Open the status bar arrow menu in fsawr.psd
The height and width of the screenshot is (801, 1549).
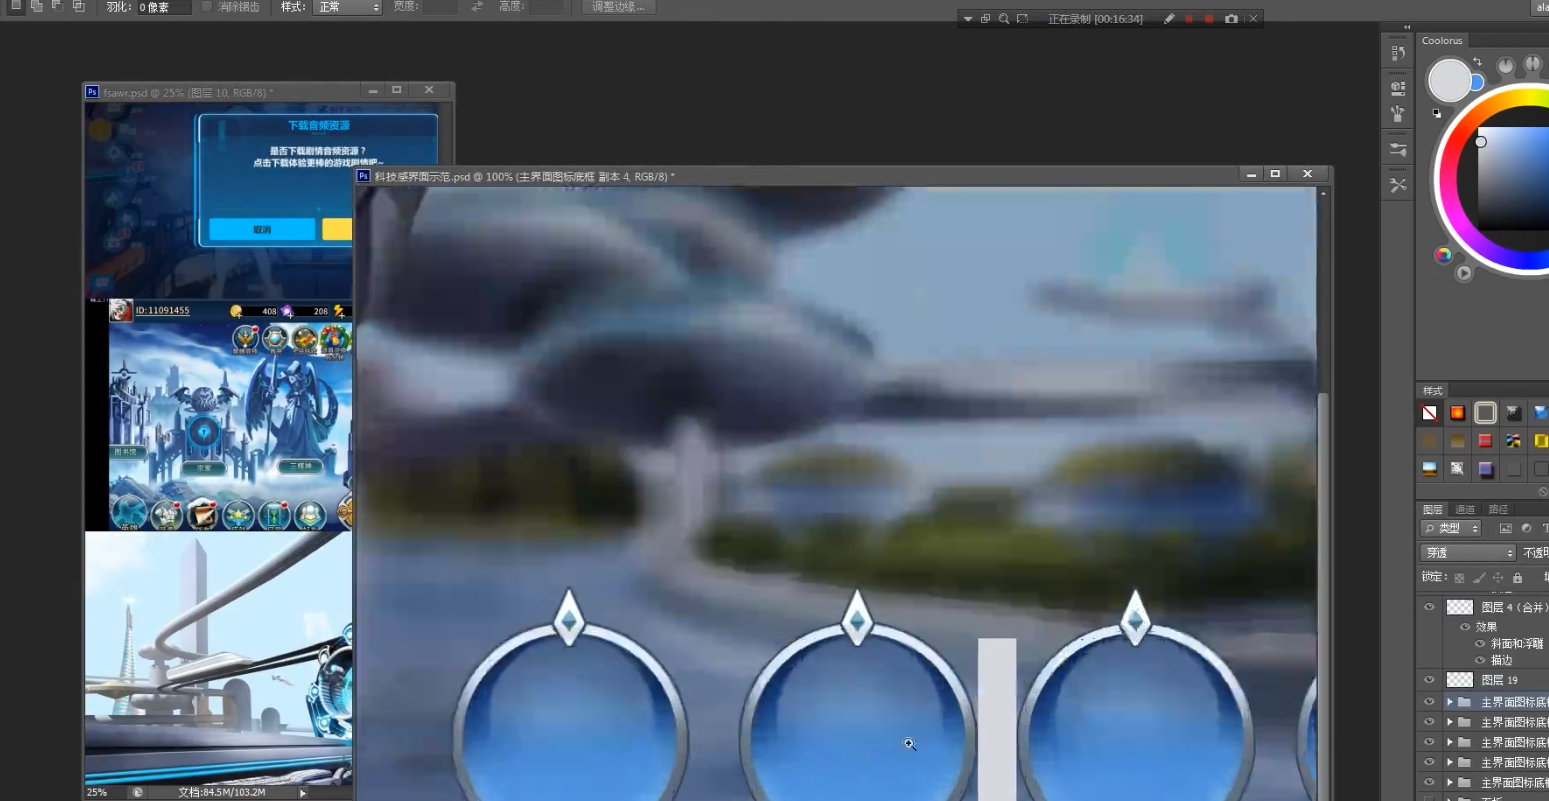tap(303, 793)
